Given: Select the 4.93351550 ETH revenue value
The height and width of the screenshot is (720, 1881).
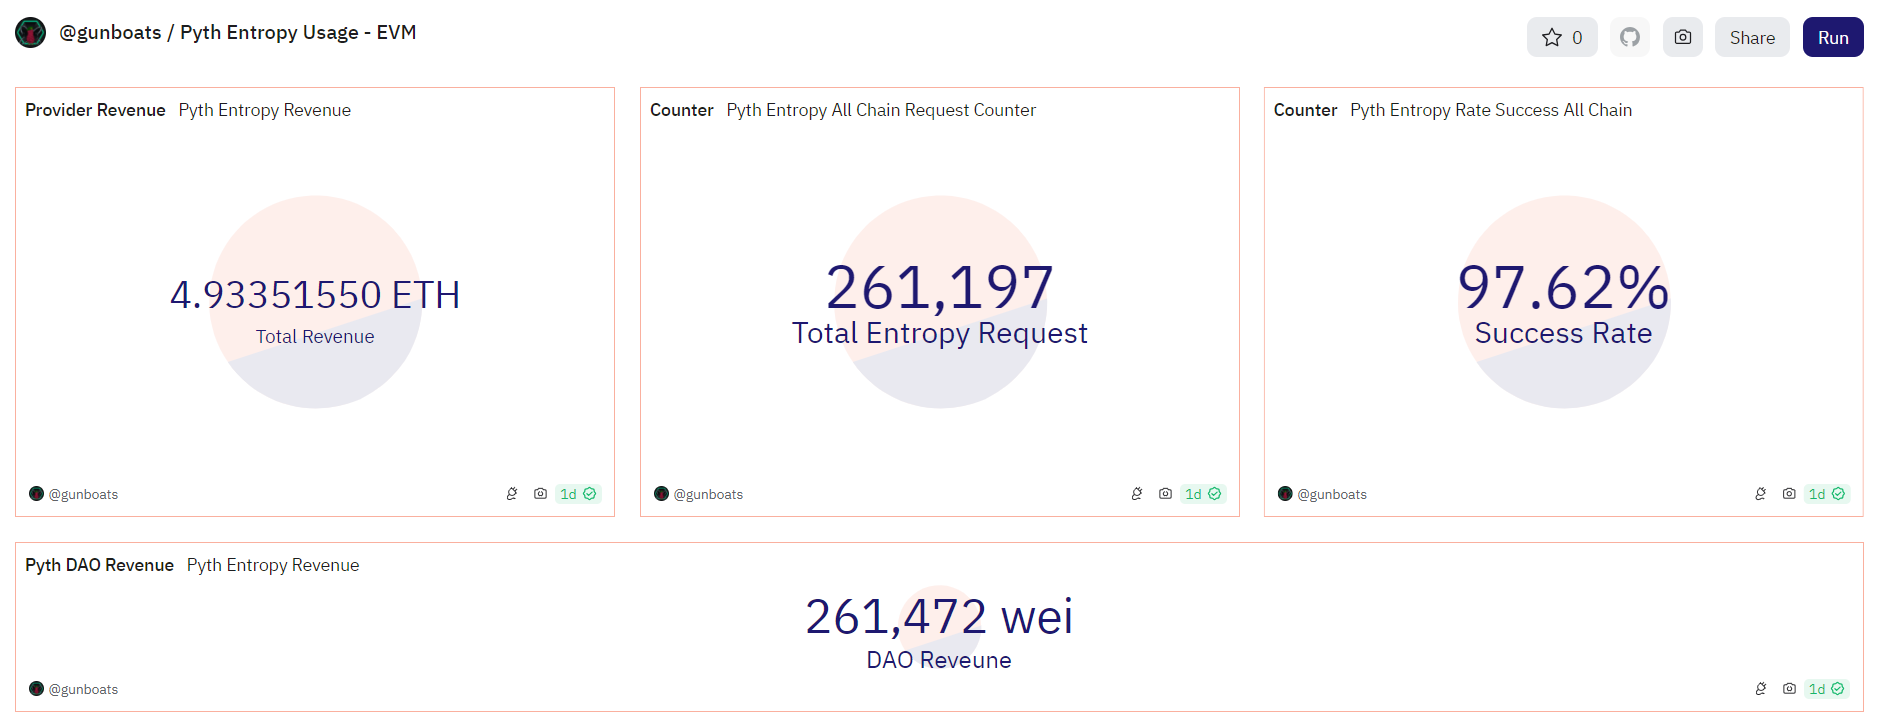Looking at the screenshot, I should 315,295.
